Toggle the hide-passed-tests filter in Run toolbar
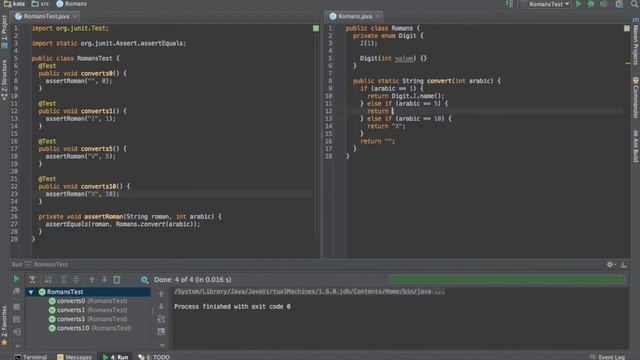This screenshot has width=640, height=360. [x=32, y=280]
